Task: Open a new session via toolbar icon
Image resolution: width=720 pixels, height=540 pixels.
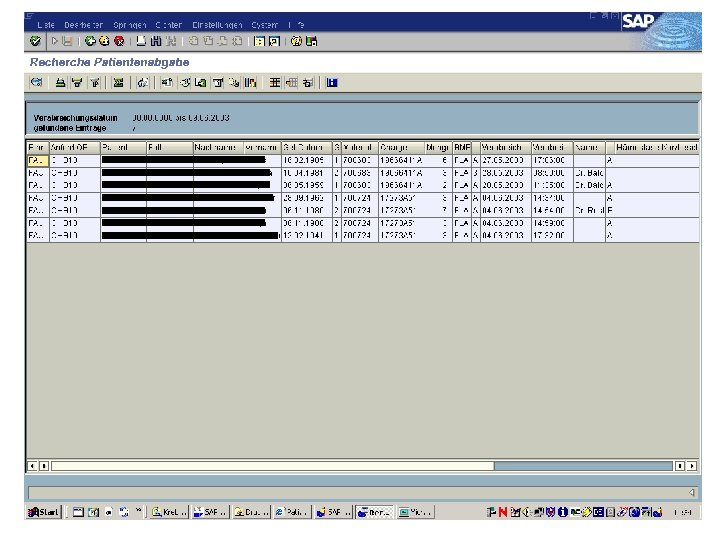Action: pos(259,41)
